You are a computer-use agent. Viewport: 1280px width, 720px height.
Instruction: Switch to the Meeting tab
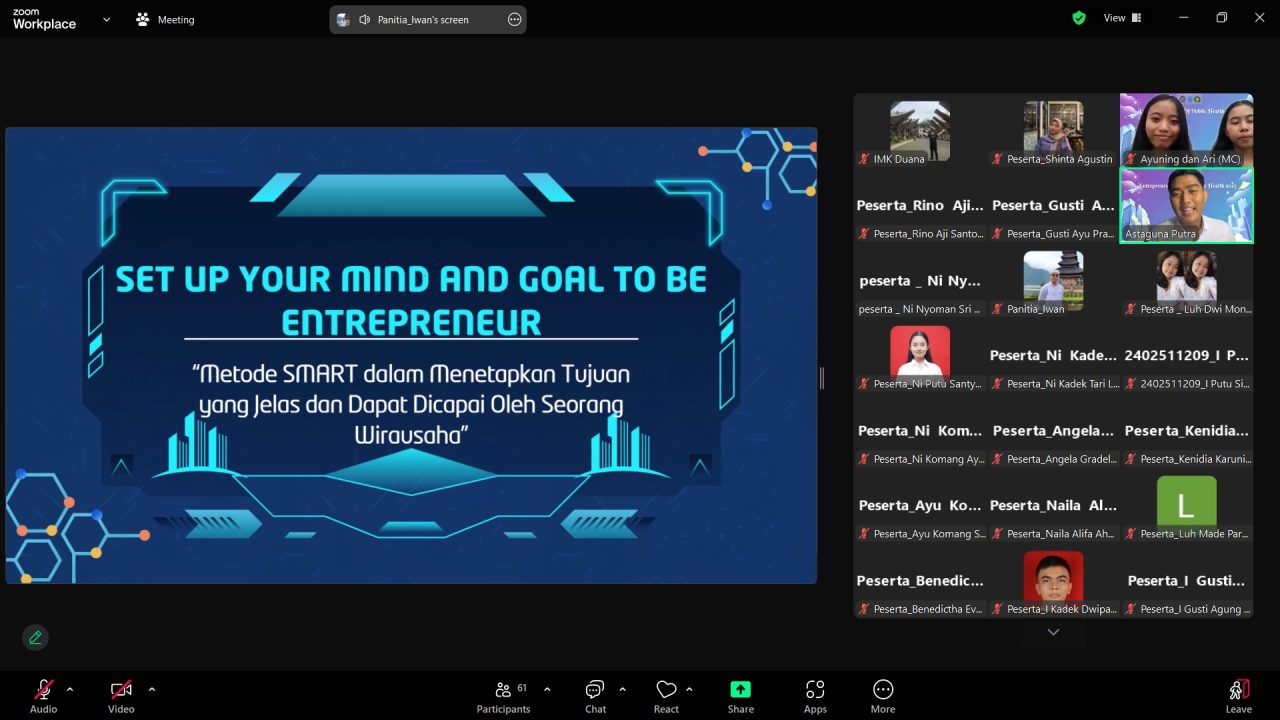[165, 20]
